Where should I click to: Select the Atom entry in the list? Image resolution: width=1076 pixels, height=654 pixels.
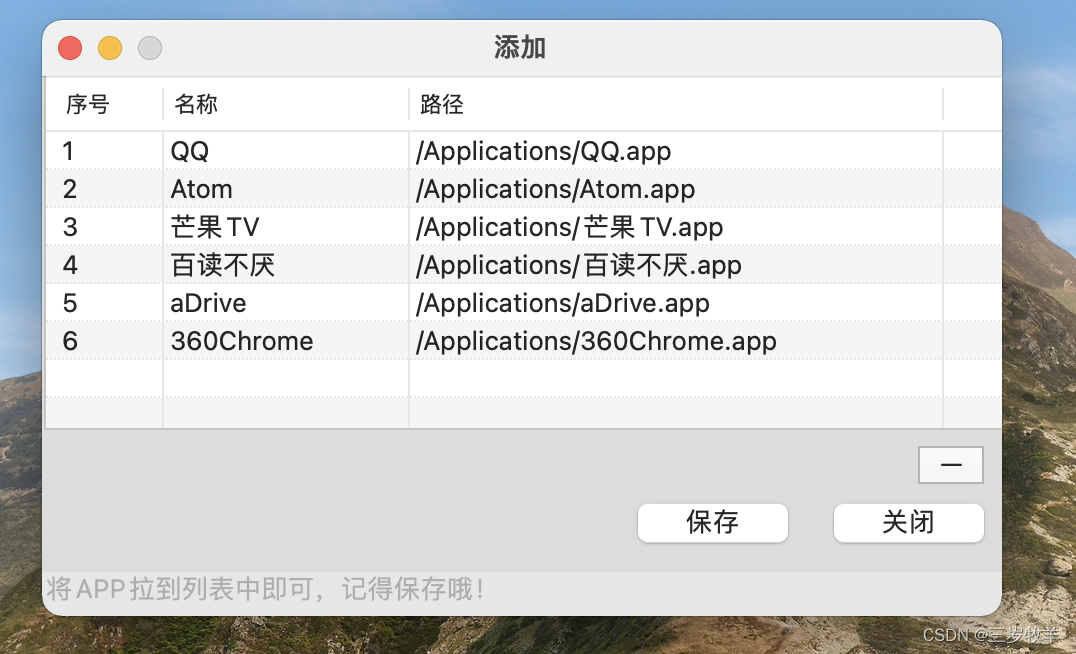point(201,189)
